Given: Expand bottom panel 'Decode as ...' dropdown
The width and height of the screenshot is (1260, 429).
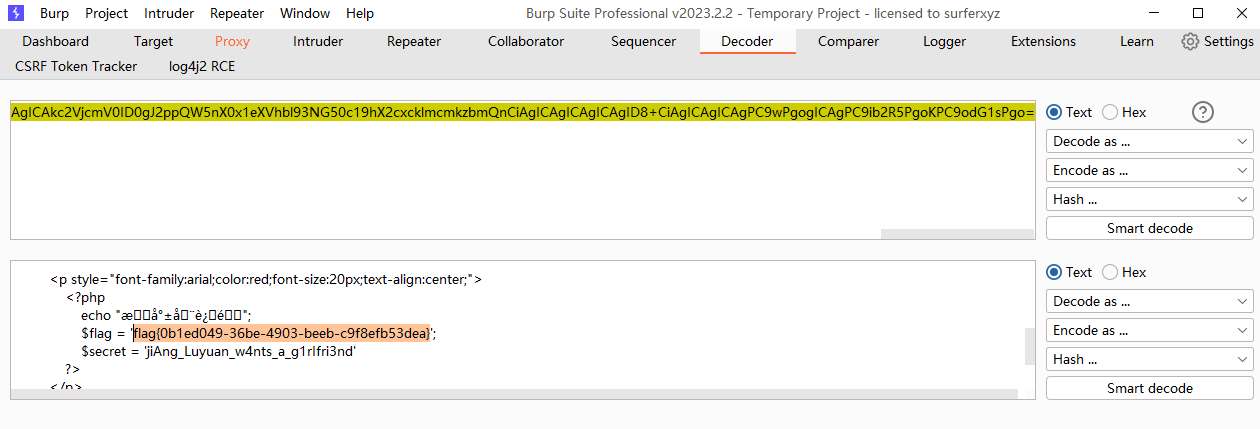Looking at the screenshot, I should [1149, 301].
